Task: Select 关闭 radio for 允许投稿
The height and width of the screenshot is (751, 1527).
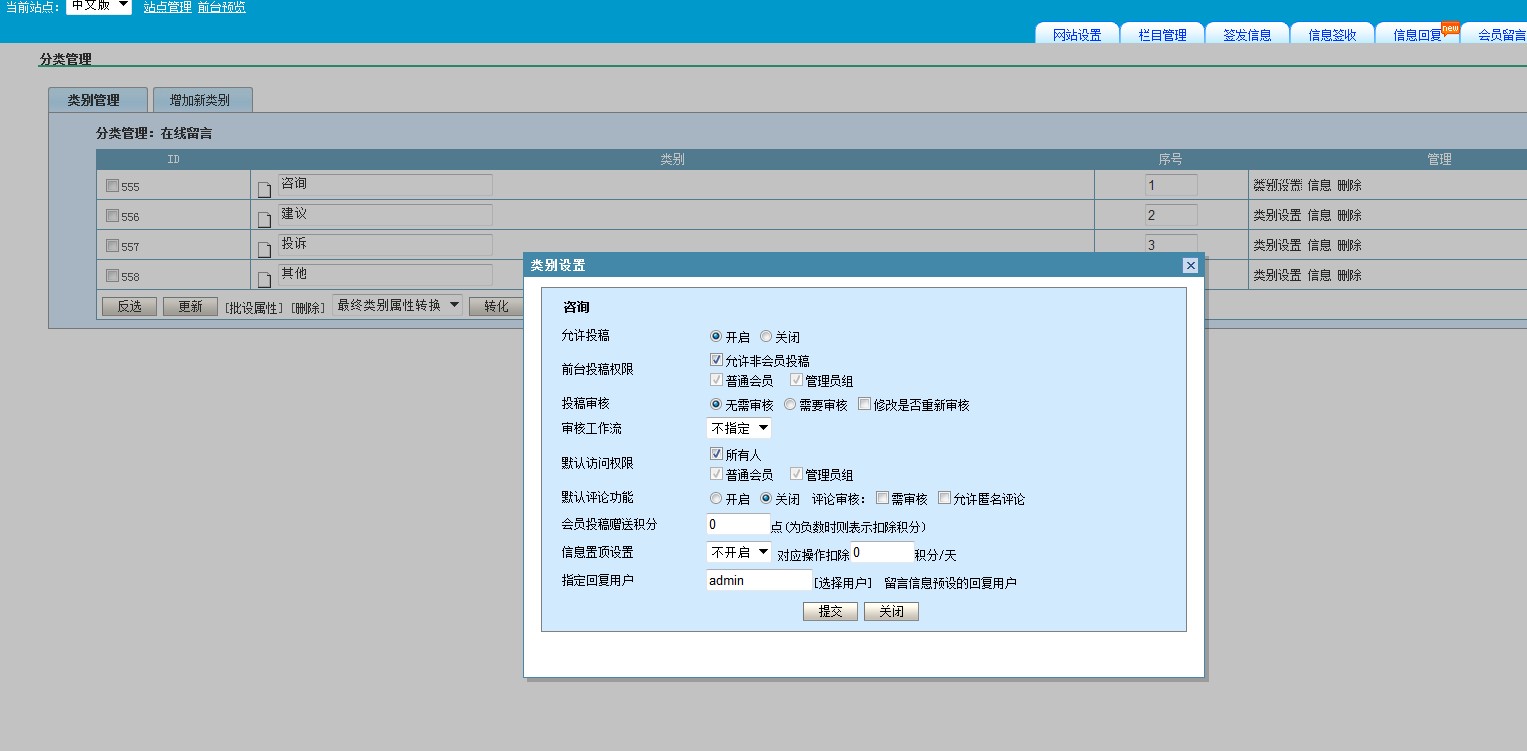Action: tap(766, 337)
